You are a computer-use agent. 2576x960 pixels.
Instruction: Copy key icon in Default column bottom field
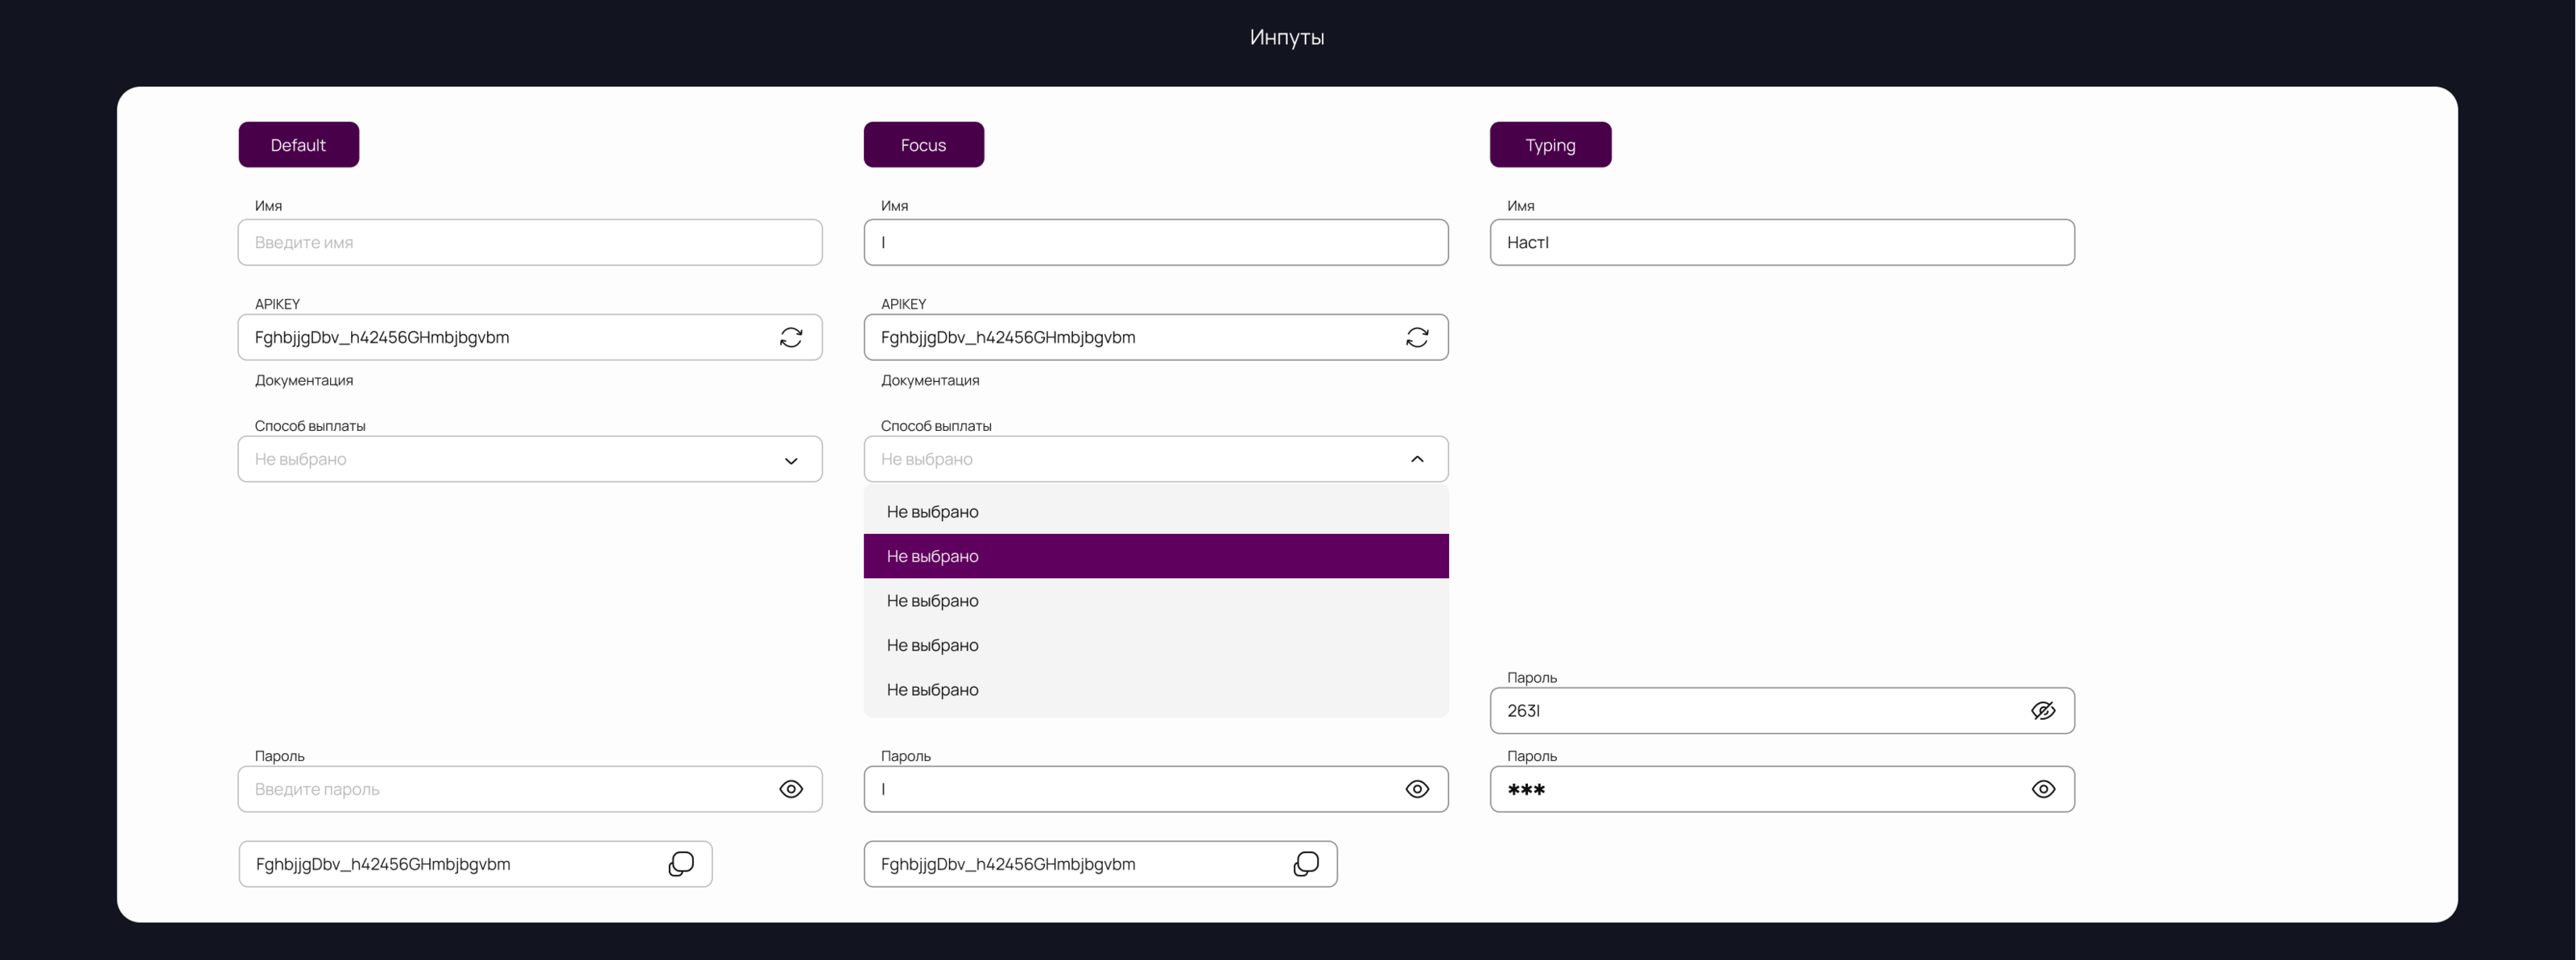[x=681, y=864]
